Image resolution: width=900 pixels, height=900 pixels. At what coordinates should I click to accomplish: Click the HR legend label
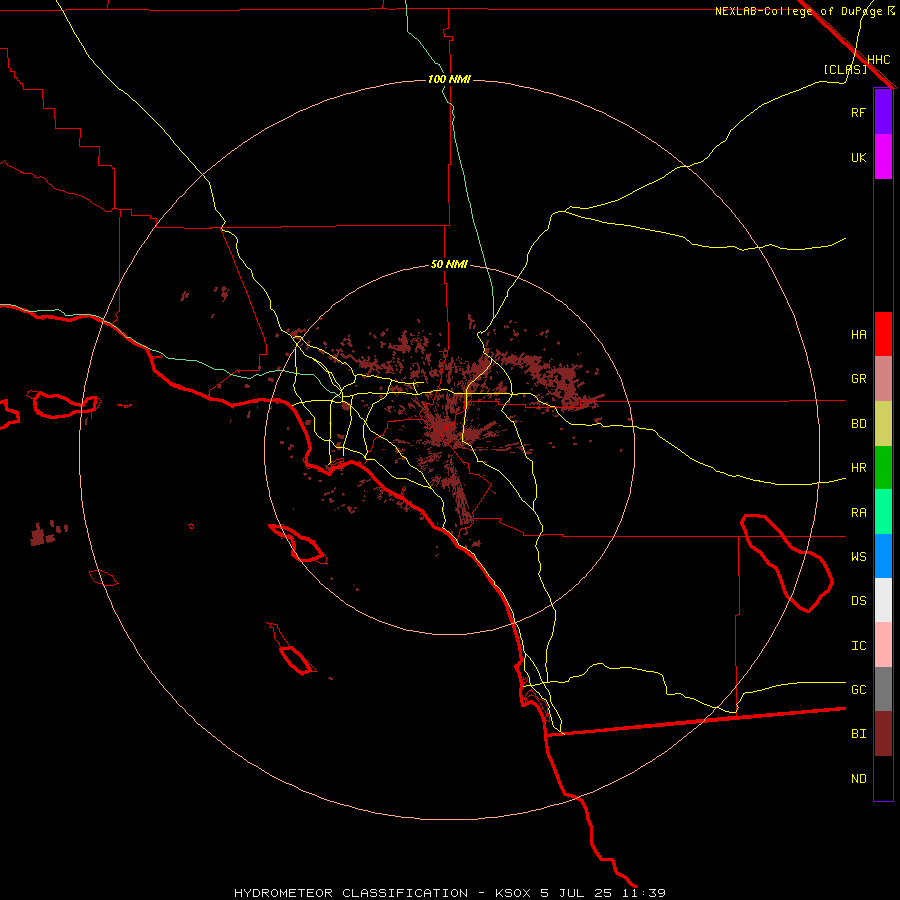coord(858,468)
